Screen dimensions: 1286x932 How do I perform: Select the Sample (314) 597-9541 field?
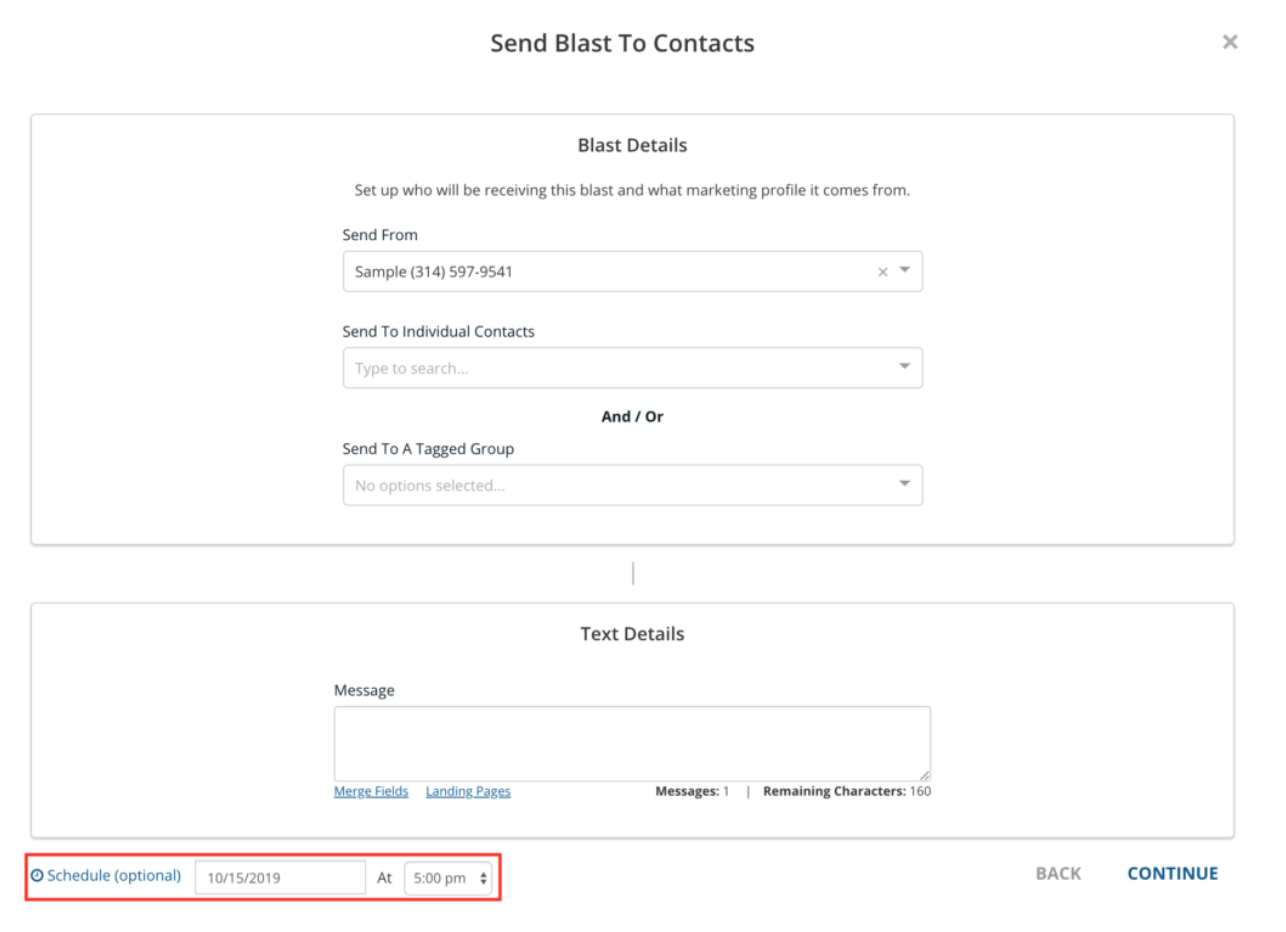(x=632, y=271)
